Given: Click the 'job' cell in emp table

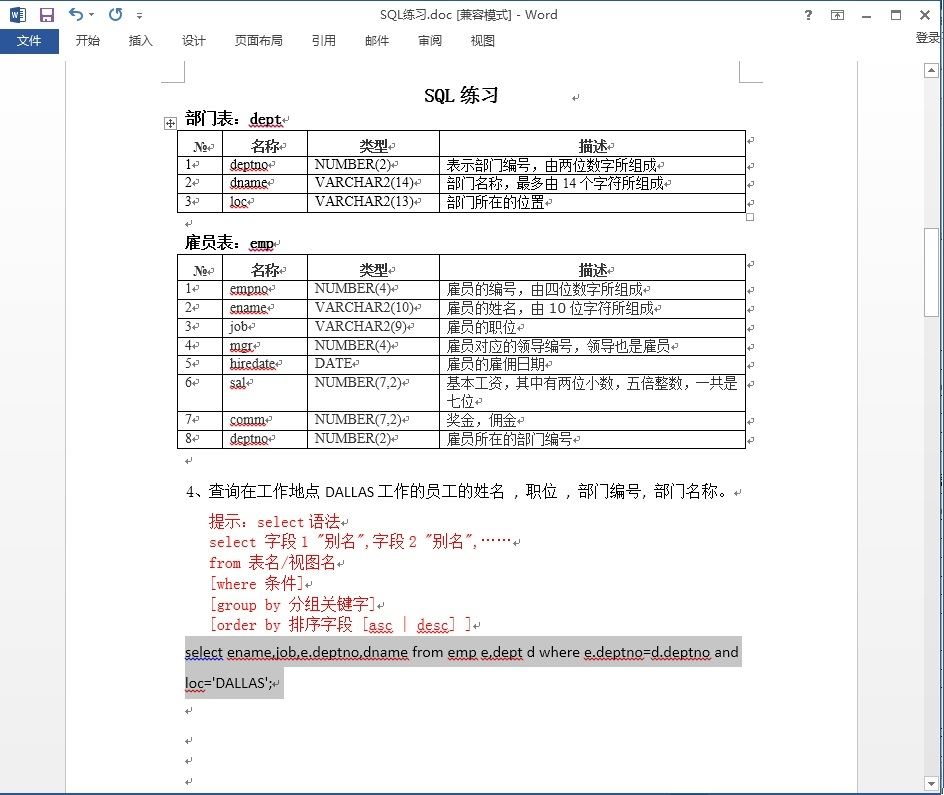Looking at the screenshot, I should [x=265, y=327].
